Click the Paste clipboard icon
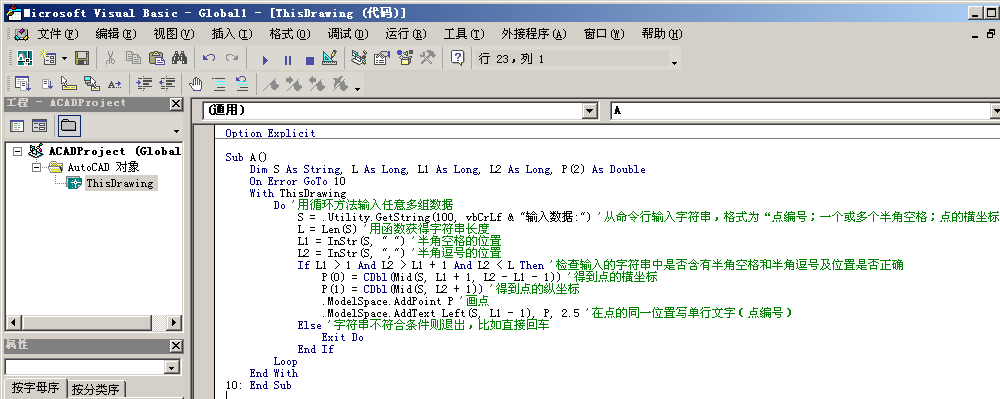This screenshot has width=1000, height=399. [x=156, y=59]
